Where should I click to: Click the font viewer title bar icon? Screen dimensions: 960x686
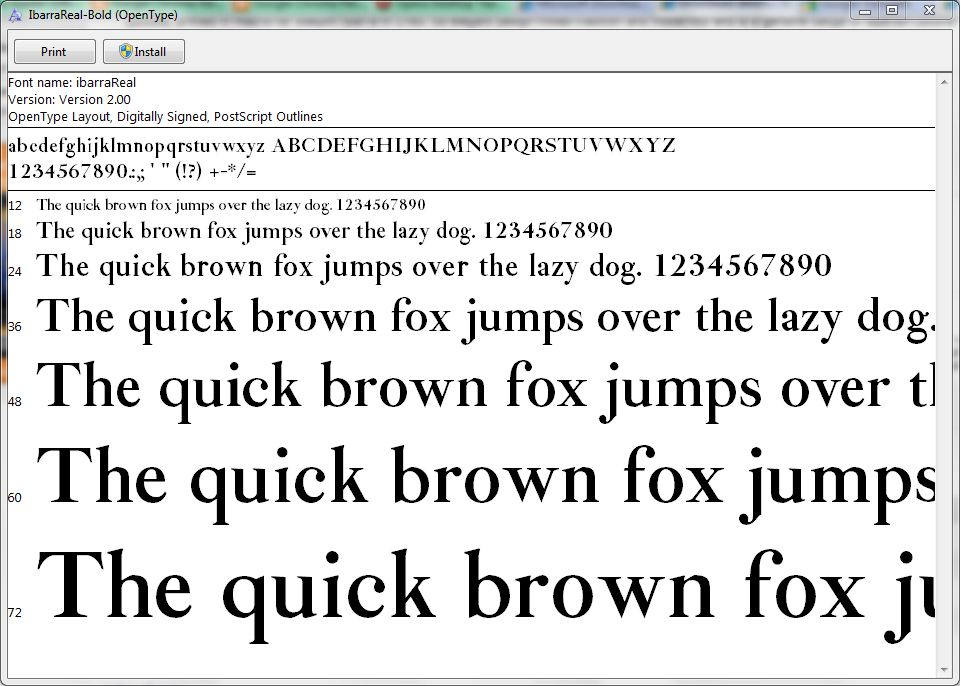click(x=15, y=15)
